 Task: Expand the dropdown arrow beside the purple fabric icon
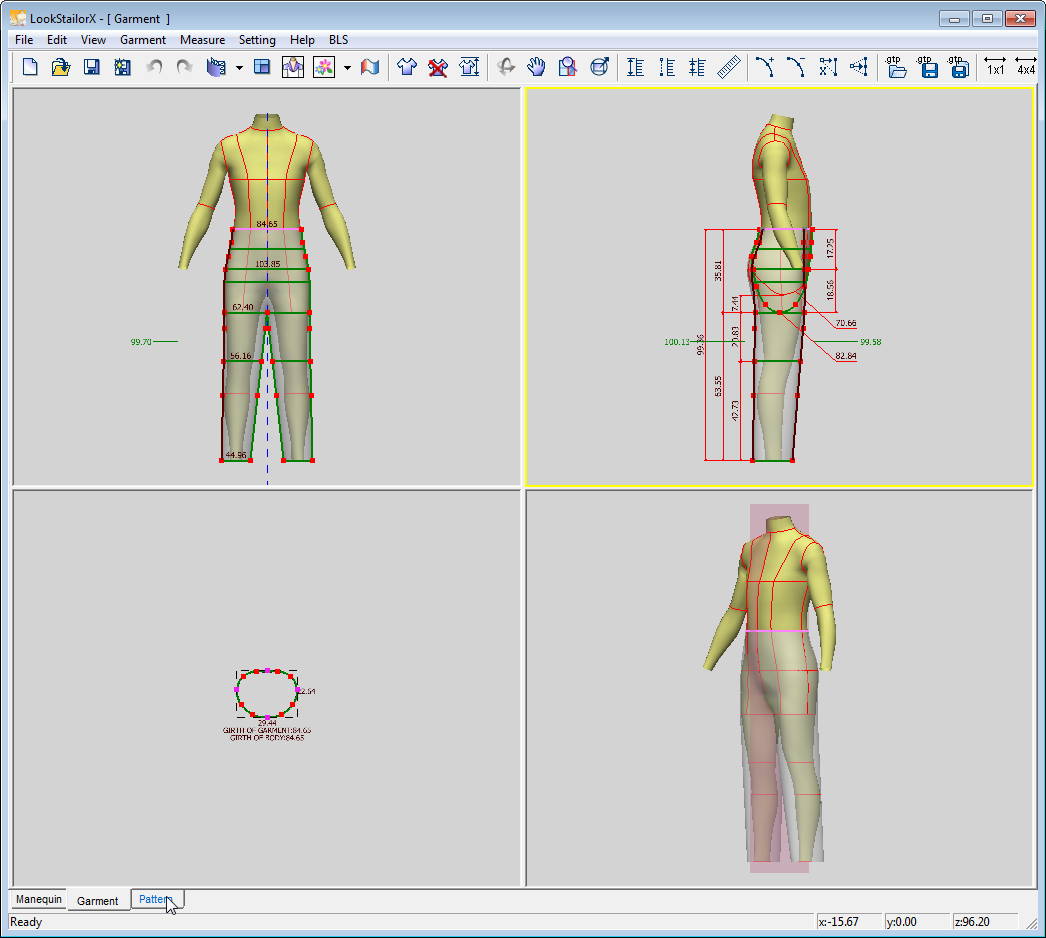[x=239, y=68]
